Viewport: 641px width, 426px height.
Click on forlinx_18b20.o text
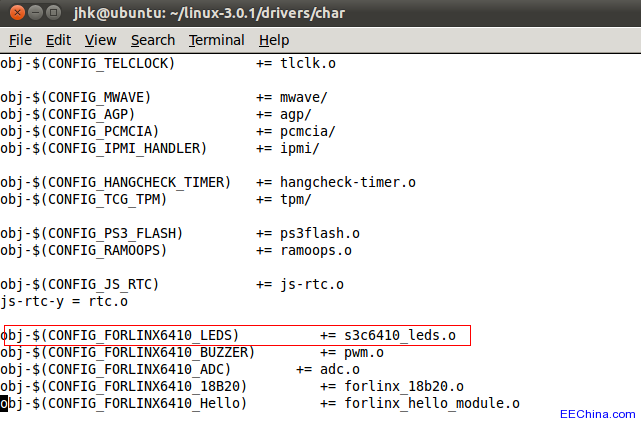[404, 386]
